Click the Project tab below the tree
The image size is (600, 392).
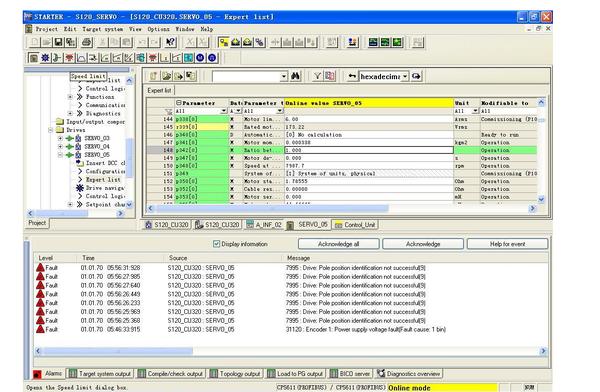pyautogui.click(x=37, y=223)
